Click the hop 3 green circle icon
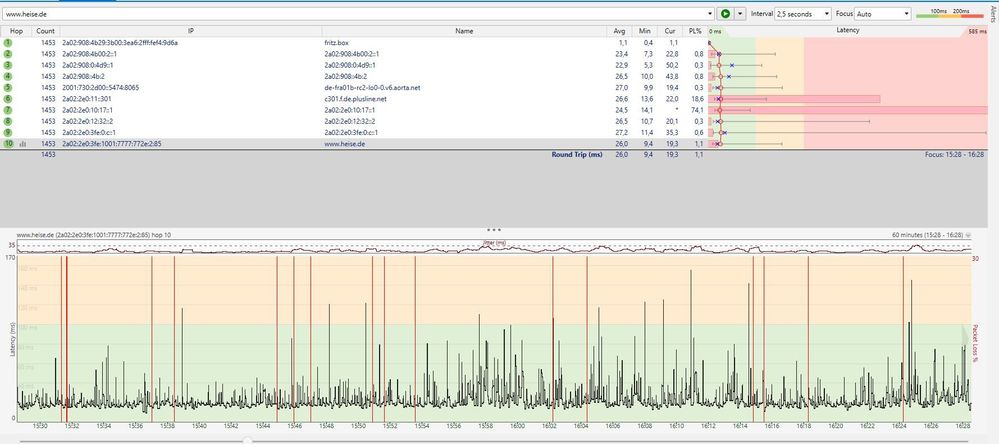Screen dimensions: 999x444 [x=7, y=65]
